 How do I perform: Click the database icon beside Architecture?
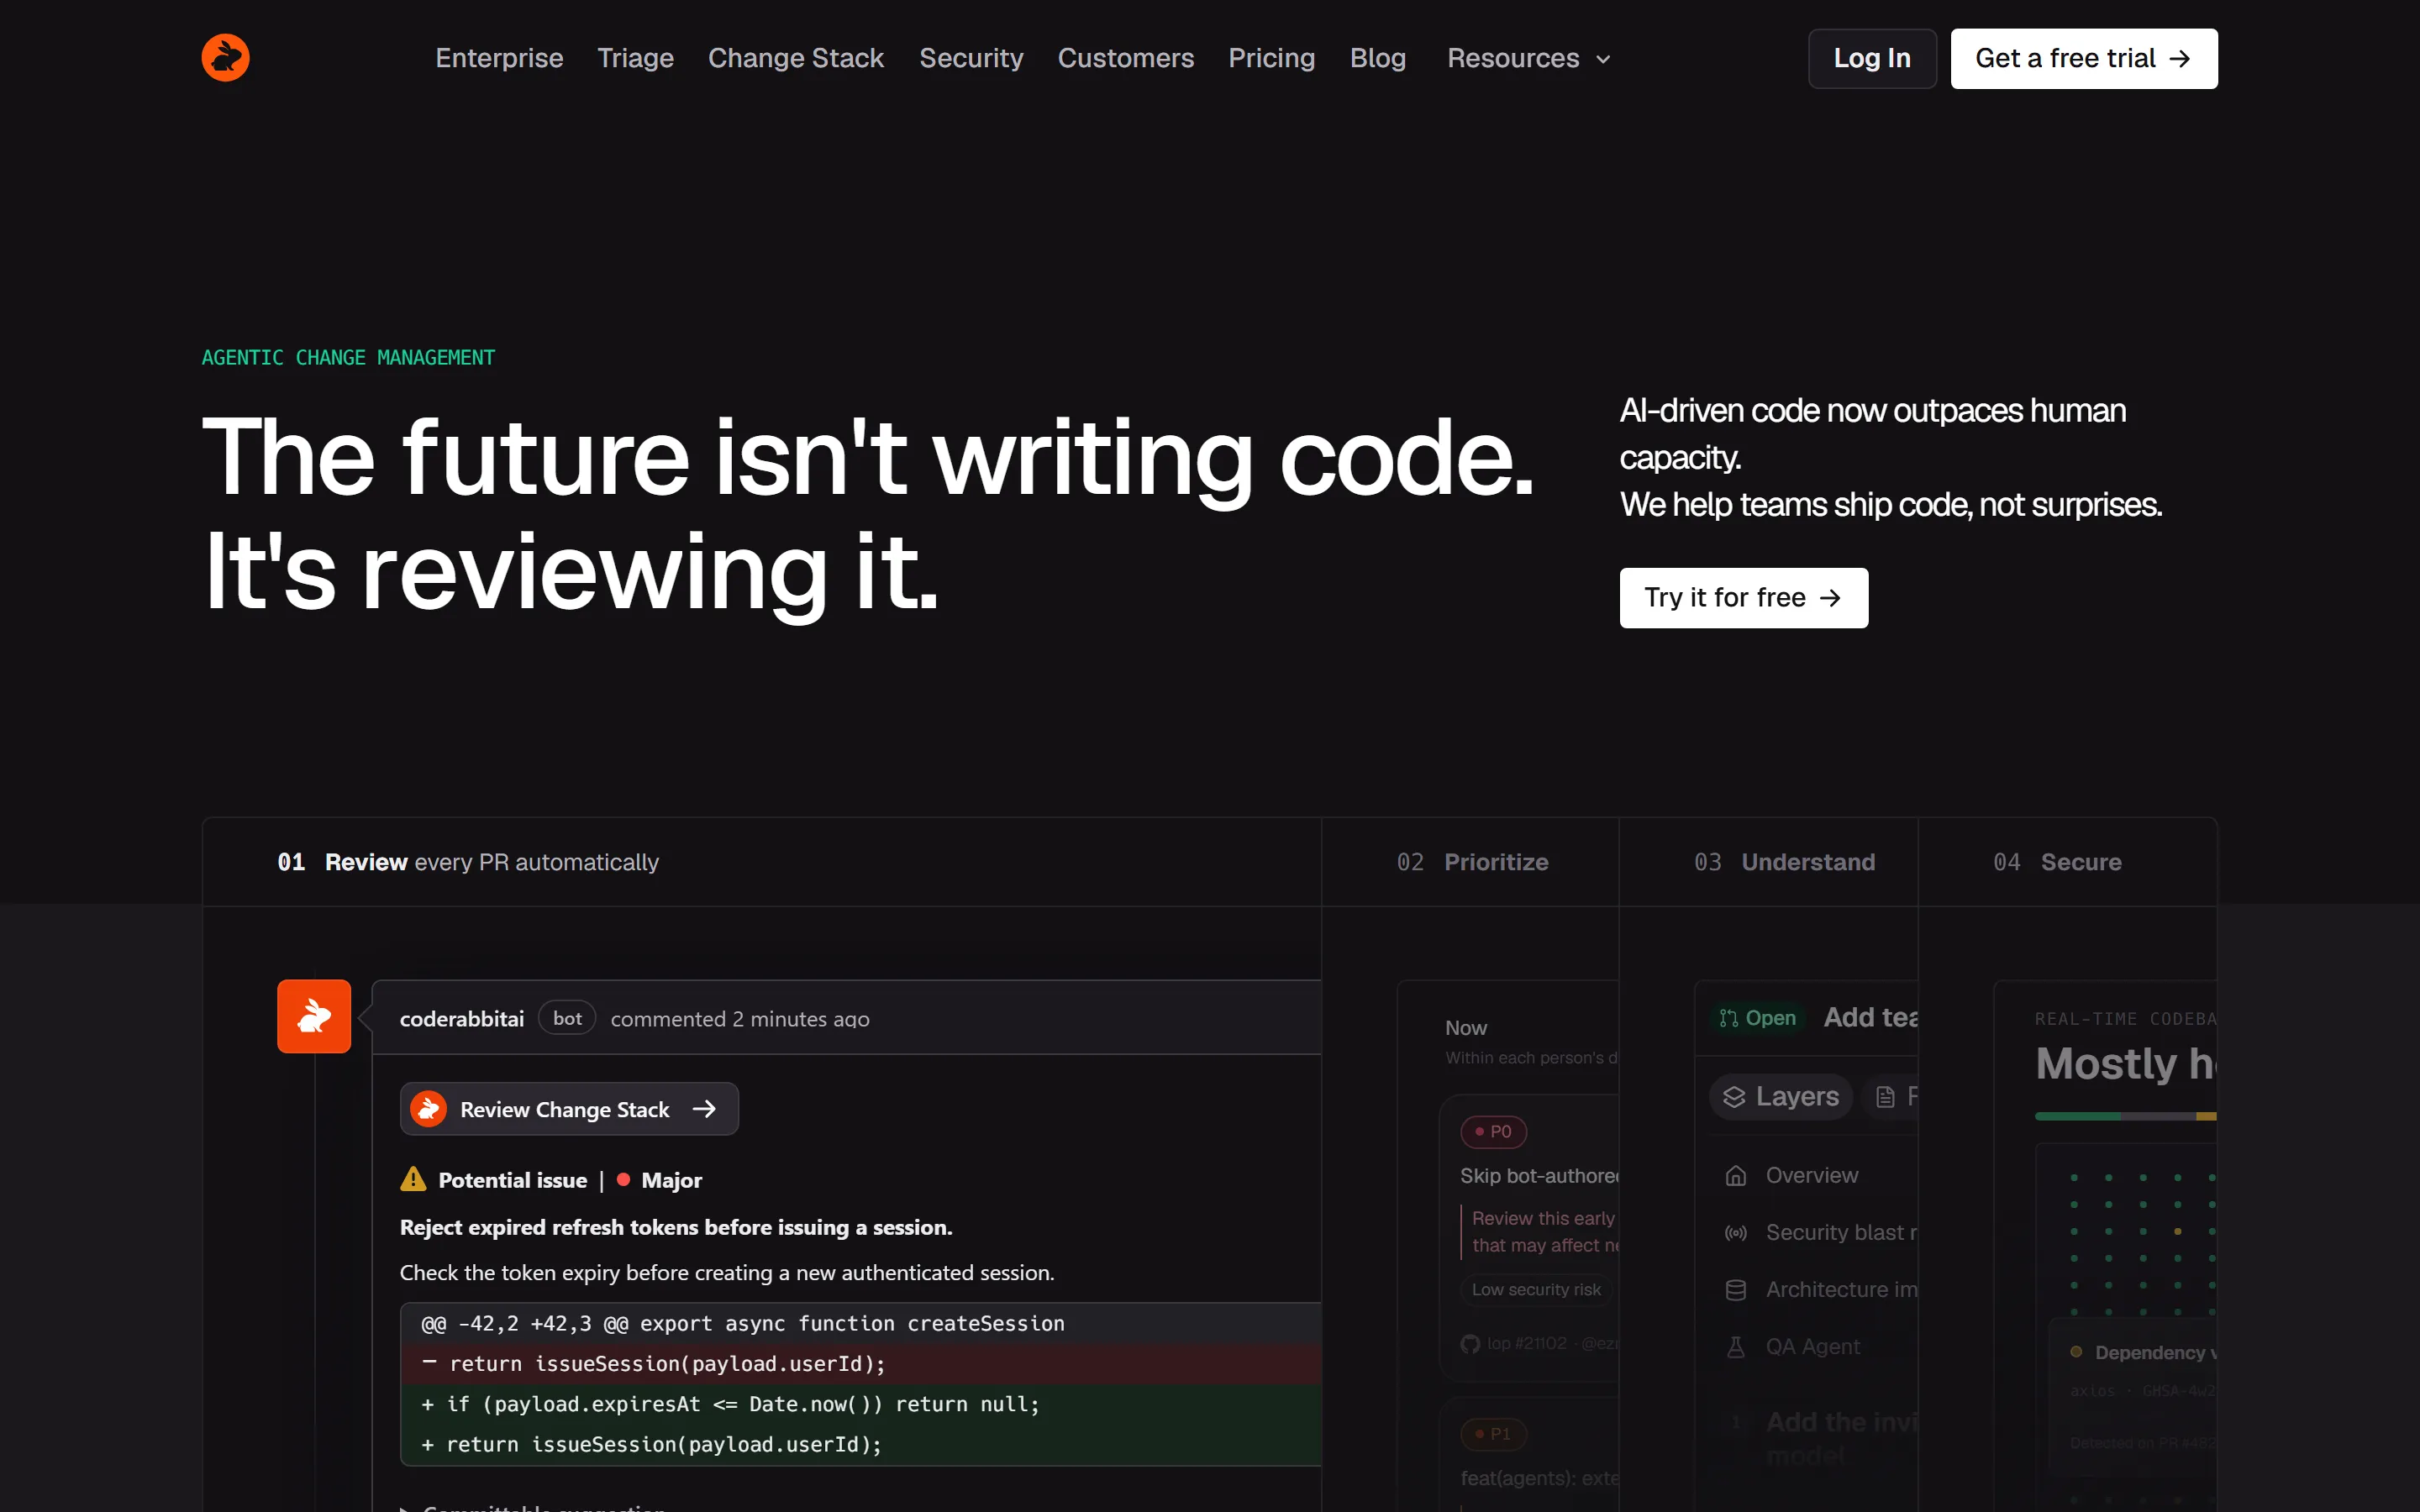(1736, 1290)
